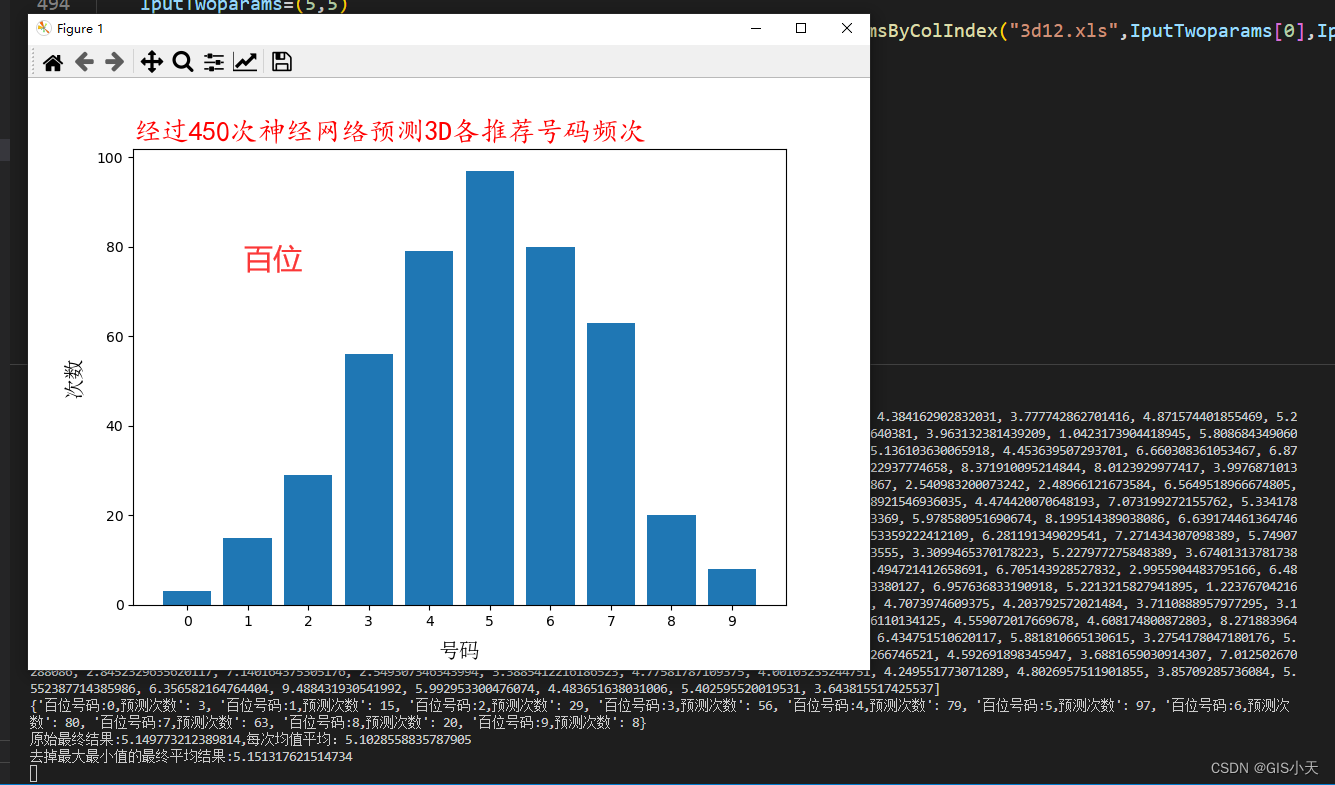The height and width of the screenshot is (785, 1335).
Task: Click the bar for number 0
Action: [x=187, y=598]
